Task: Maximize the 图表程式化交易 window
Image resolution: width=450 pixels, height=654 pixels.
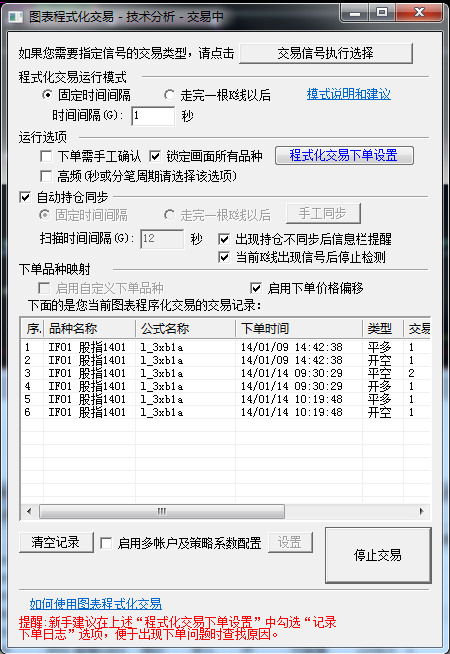Action: pos(382,13)
